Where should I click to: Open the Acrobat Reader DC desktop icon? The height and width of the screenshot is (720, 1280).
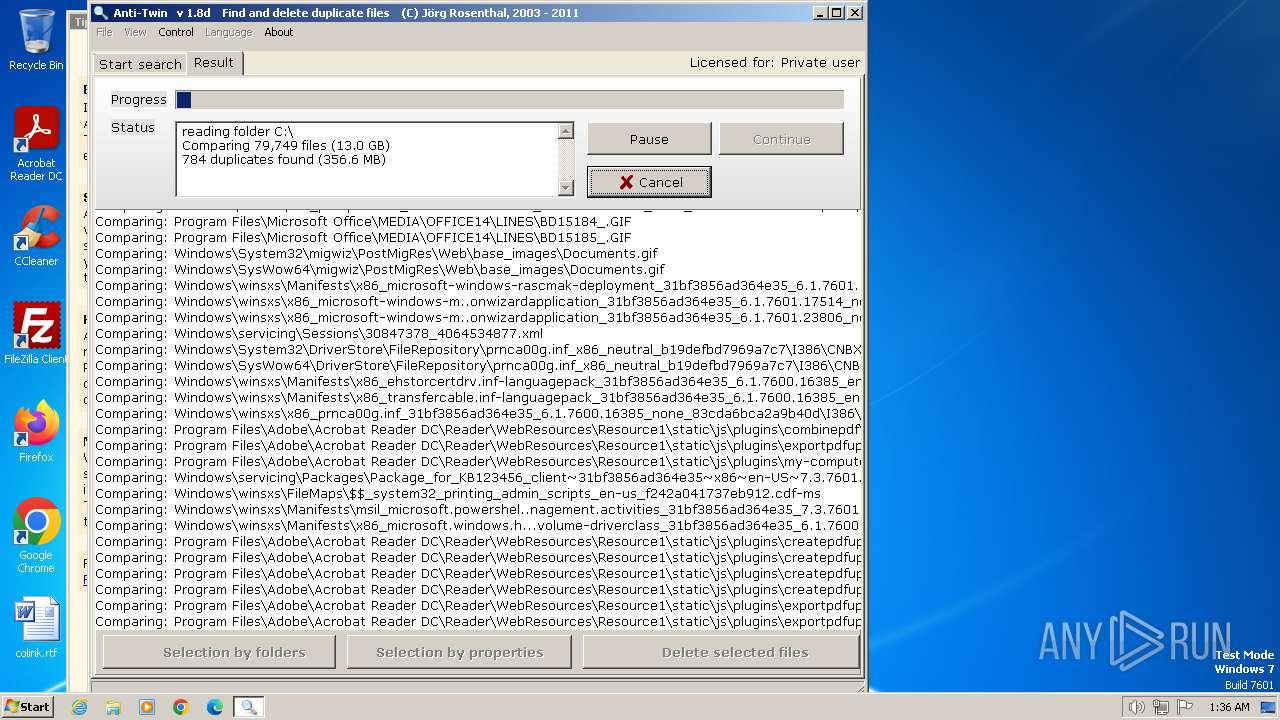(36, 143)
